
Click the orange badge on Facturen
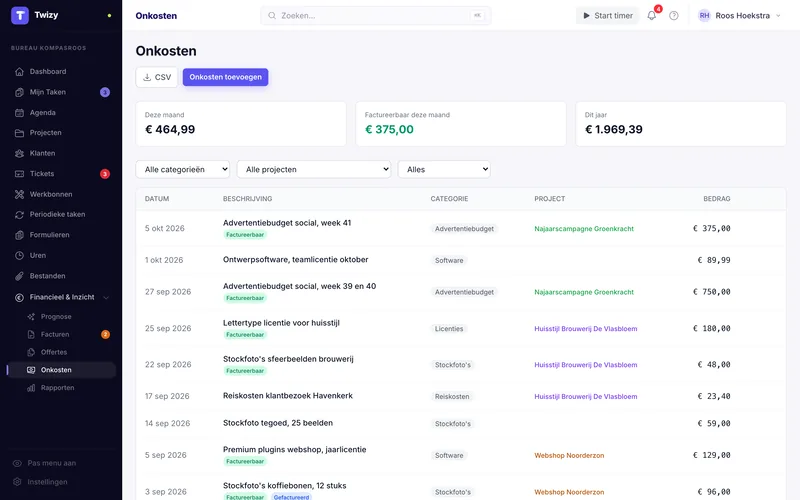pos(105,335)
